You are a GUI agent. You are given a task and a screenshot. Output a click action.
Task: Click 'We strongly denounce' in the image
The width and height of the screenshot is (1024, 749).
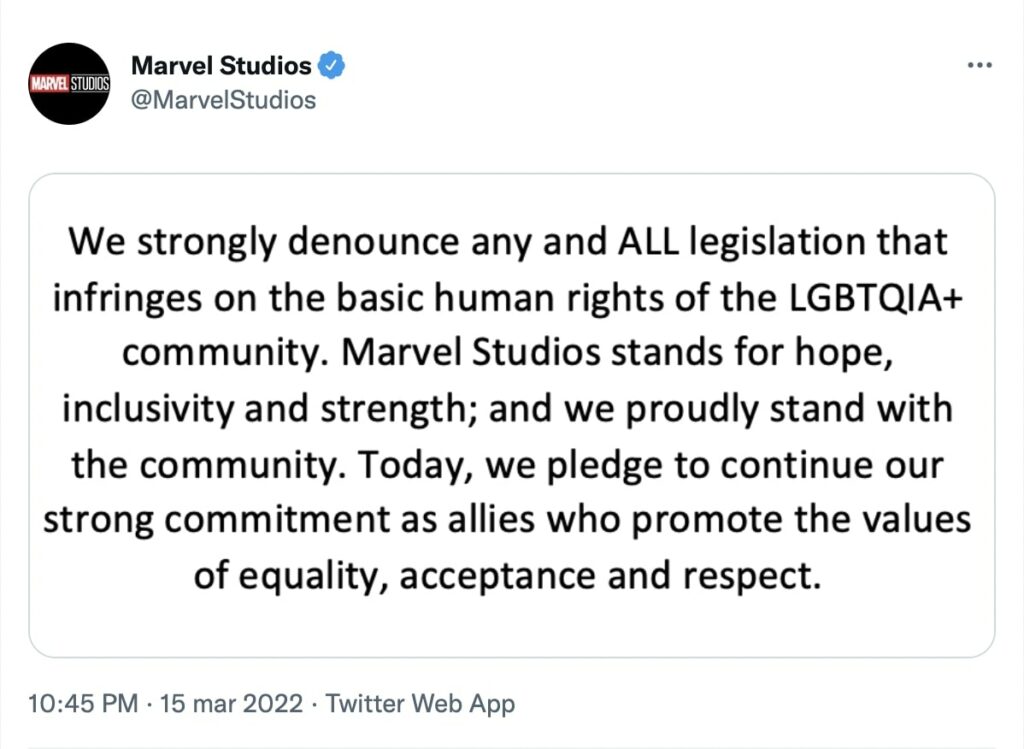pos(264,243)
